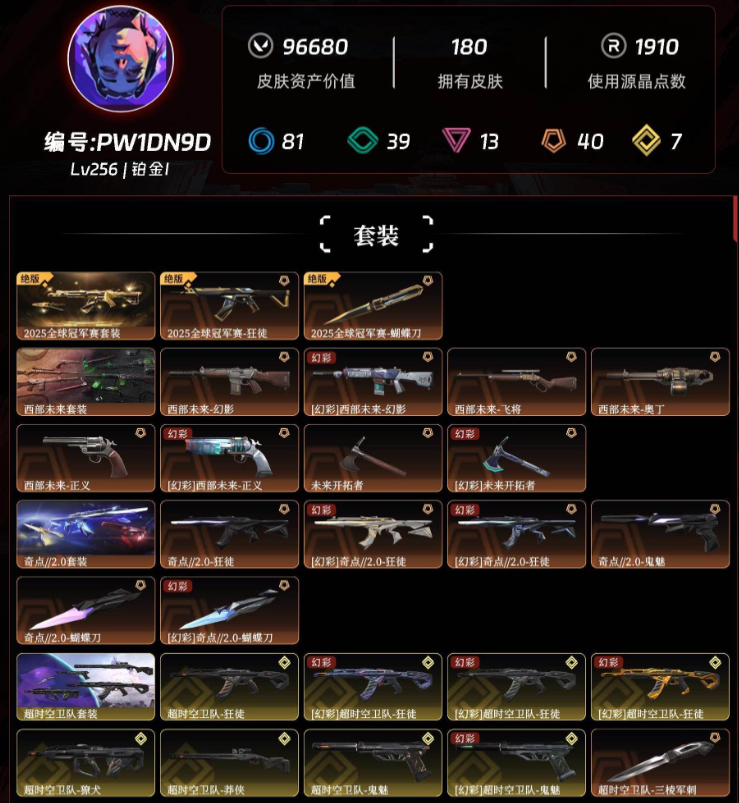Select the pink Premium-tier triangle icon

456,141
